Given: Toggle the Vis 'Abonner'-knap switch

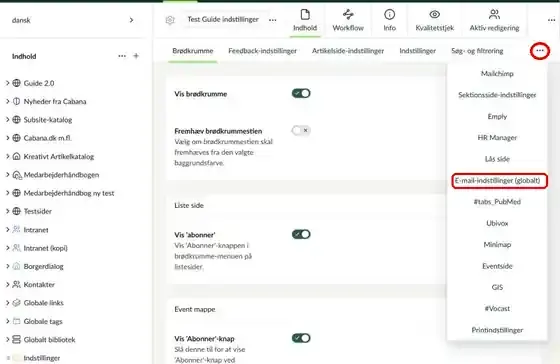Looking at the screenshot, I should [301, 338].
